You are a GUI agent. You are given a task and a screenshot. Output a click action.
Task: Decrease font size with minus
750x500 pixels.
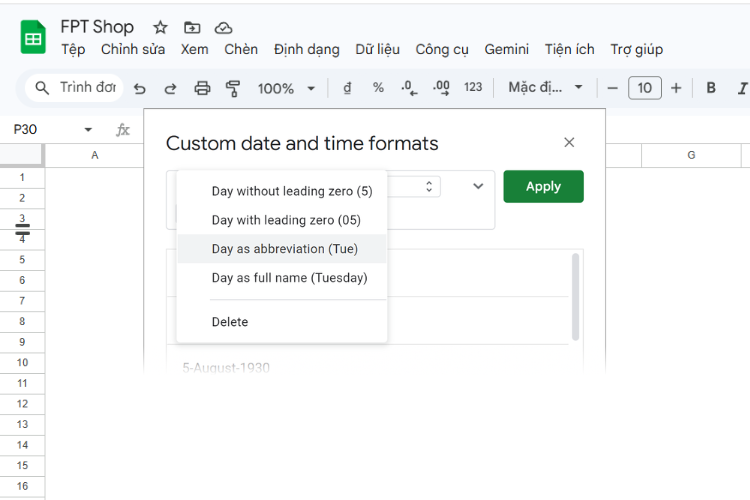click(x=612, y=88)
